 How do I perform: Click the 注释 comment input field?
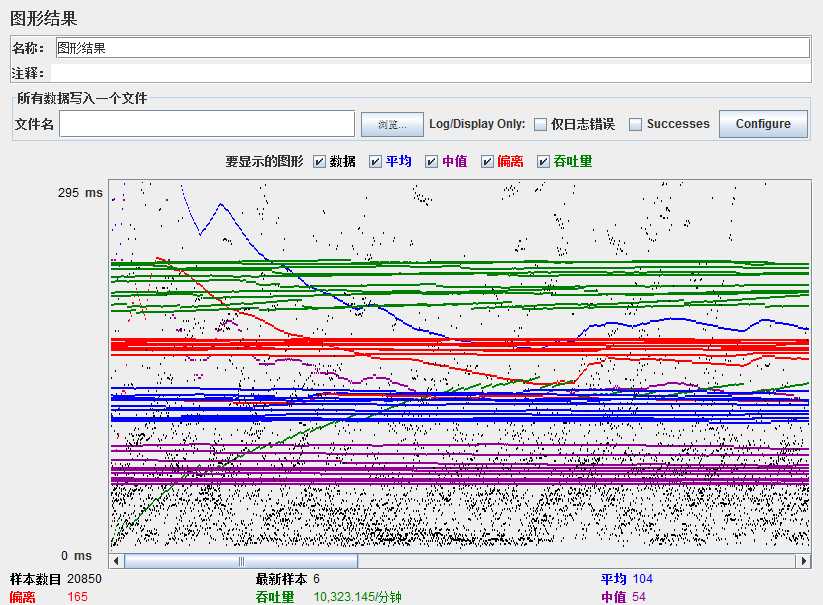[x=430, y=73]
